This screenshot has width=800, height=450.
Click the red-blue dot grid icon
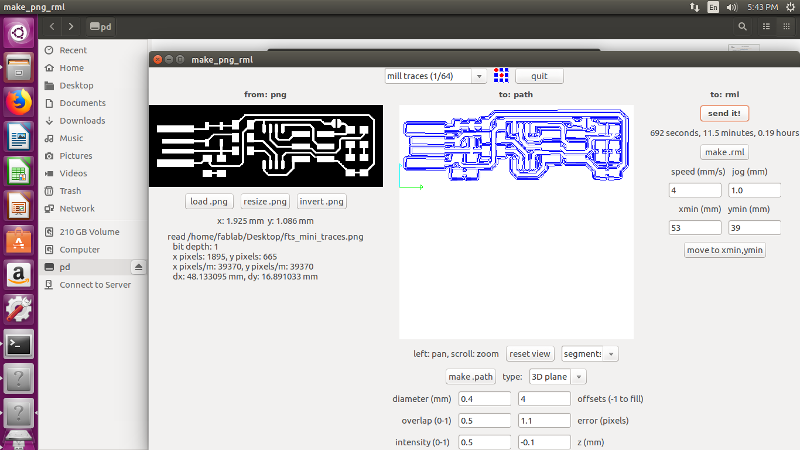(501, 76)
